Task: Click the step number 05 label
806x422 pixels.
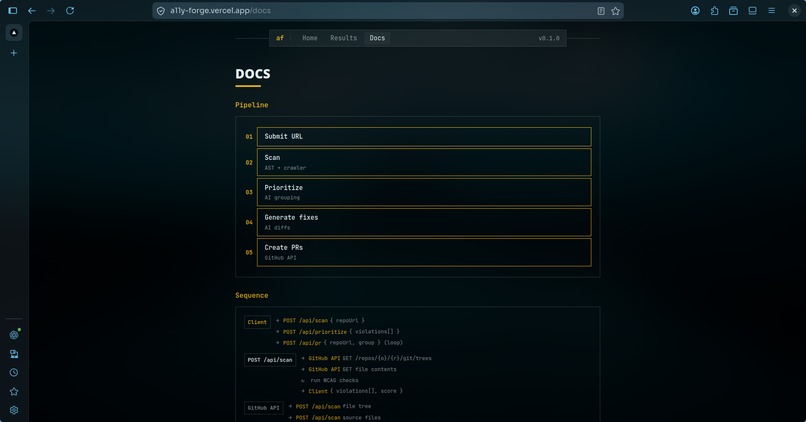Action: point(249,252)
